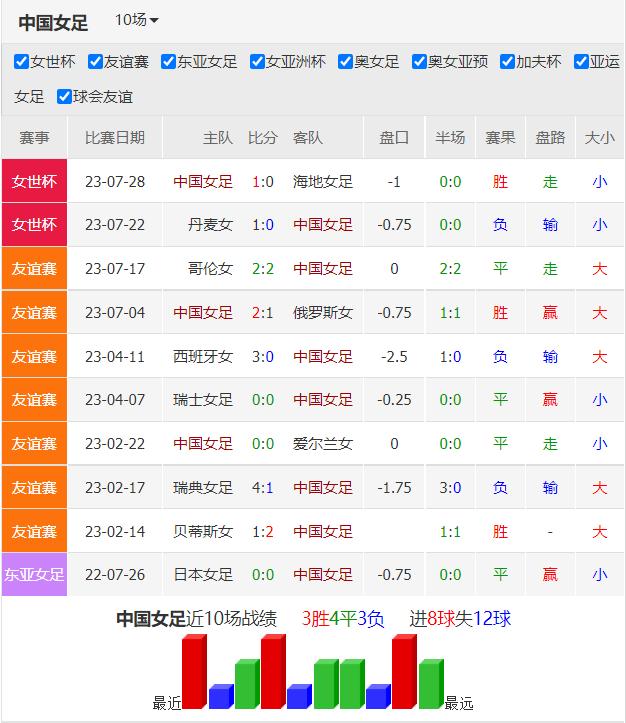Open 日本女足 team link

point(203,575)
